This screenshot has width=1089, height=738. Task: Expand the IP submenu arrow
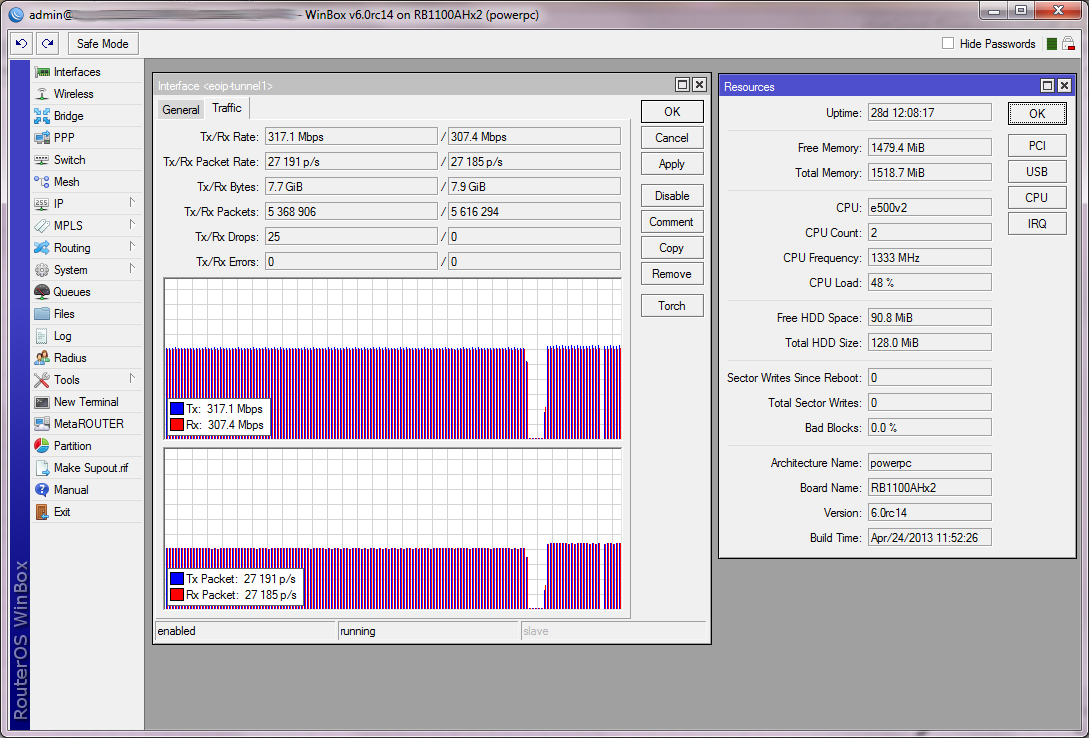pos(131,203)
